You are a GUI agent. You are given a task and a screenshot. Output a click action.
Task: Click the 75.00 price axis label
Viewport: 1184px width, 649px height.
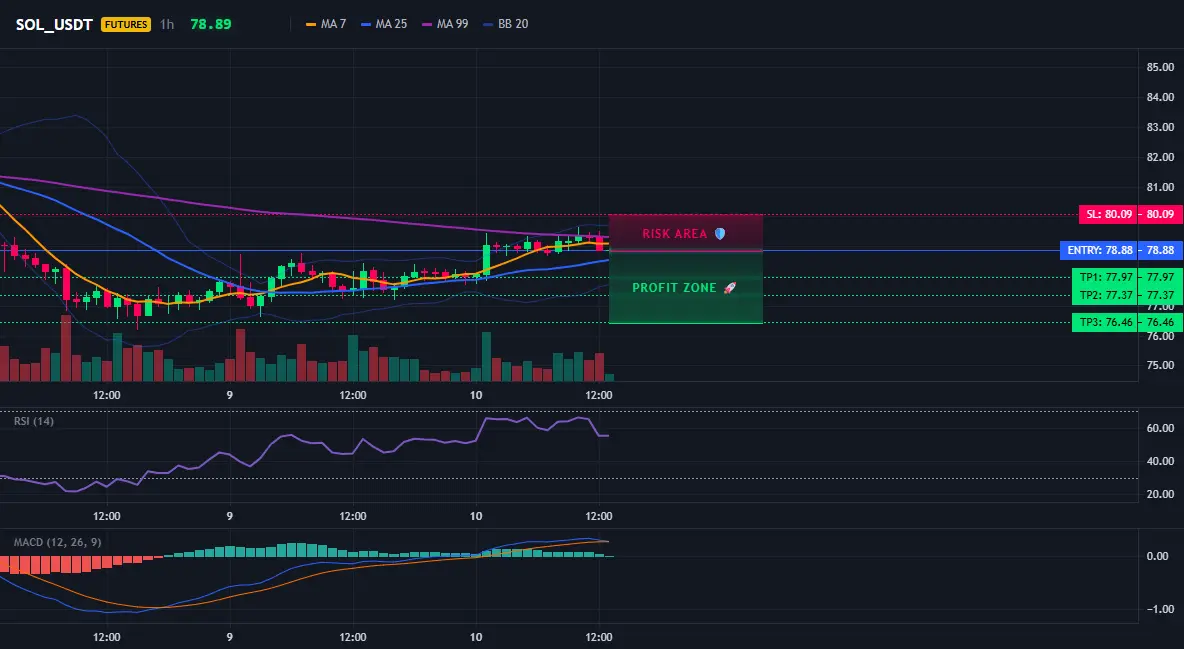pos(1160,366)
